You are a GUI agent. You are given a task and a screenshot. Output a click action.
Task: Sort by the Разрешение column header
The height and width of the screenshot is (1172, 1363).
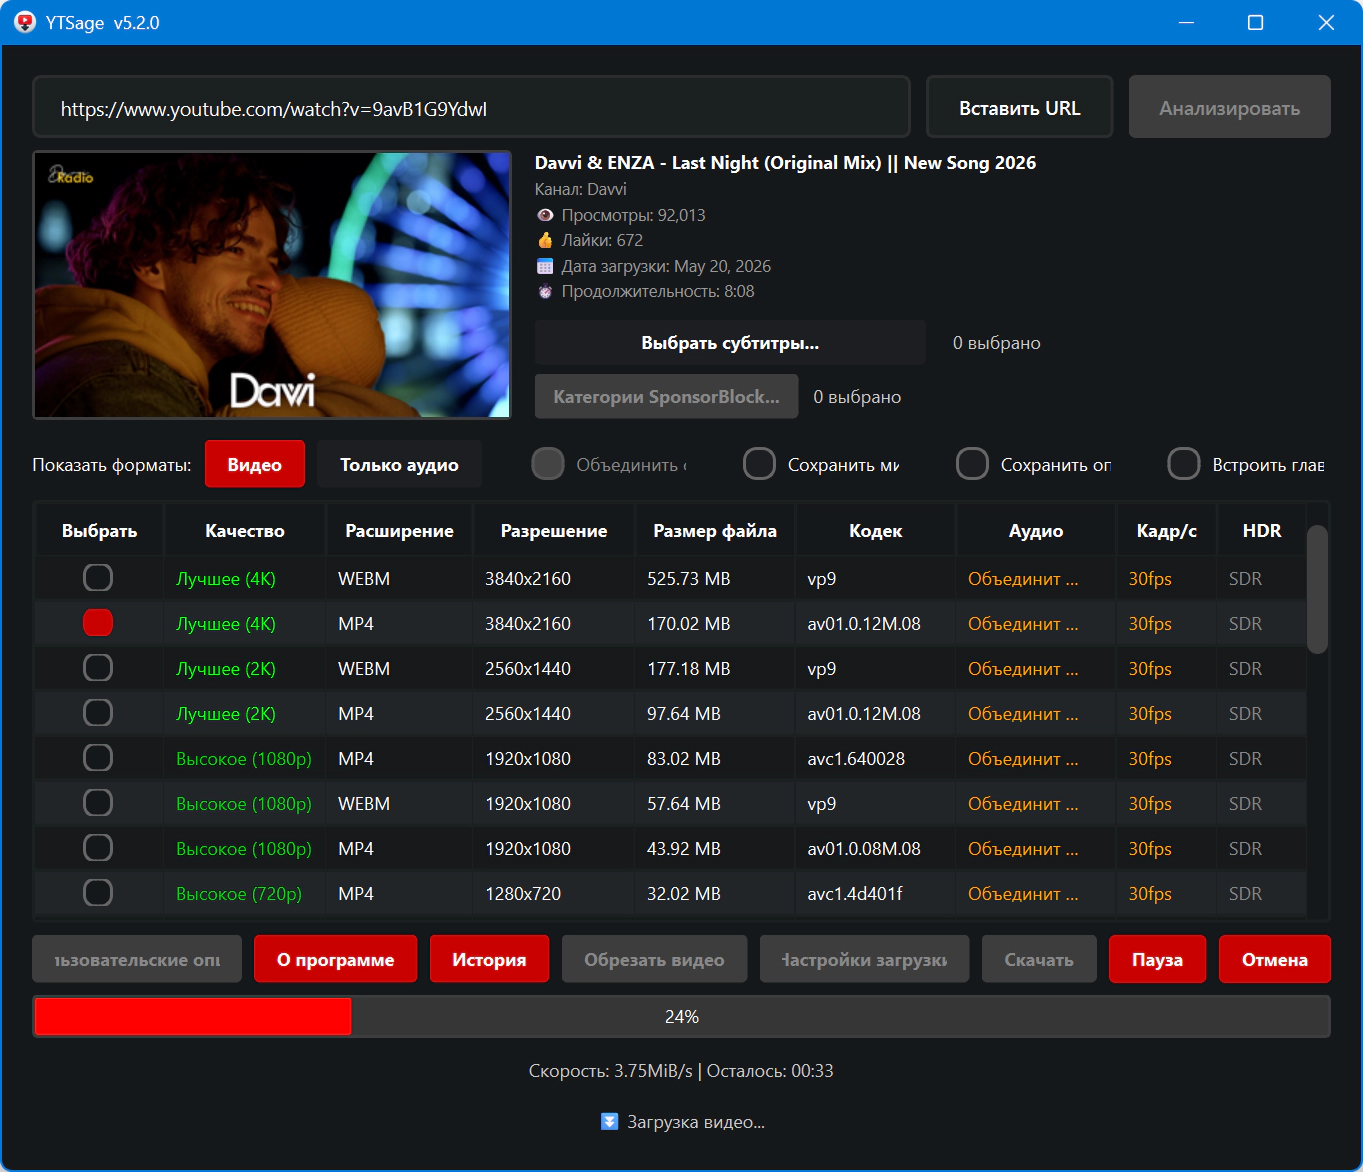coord(554,531)
